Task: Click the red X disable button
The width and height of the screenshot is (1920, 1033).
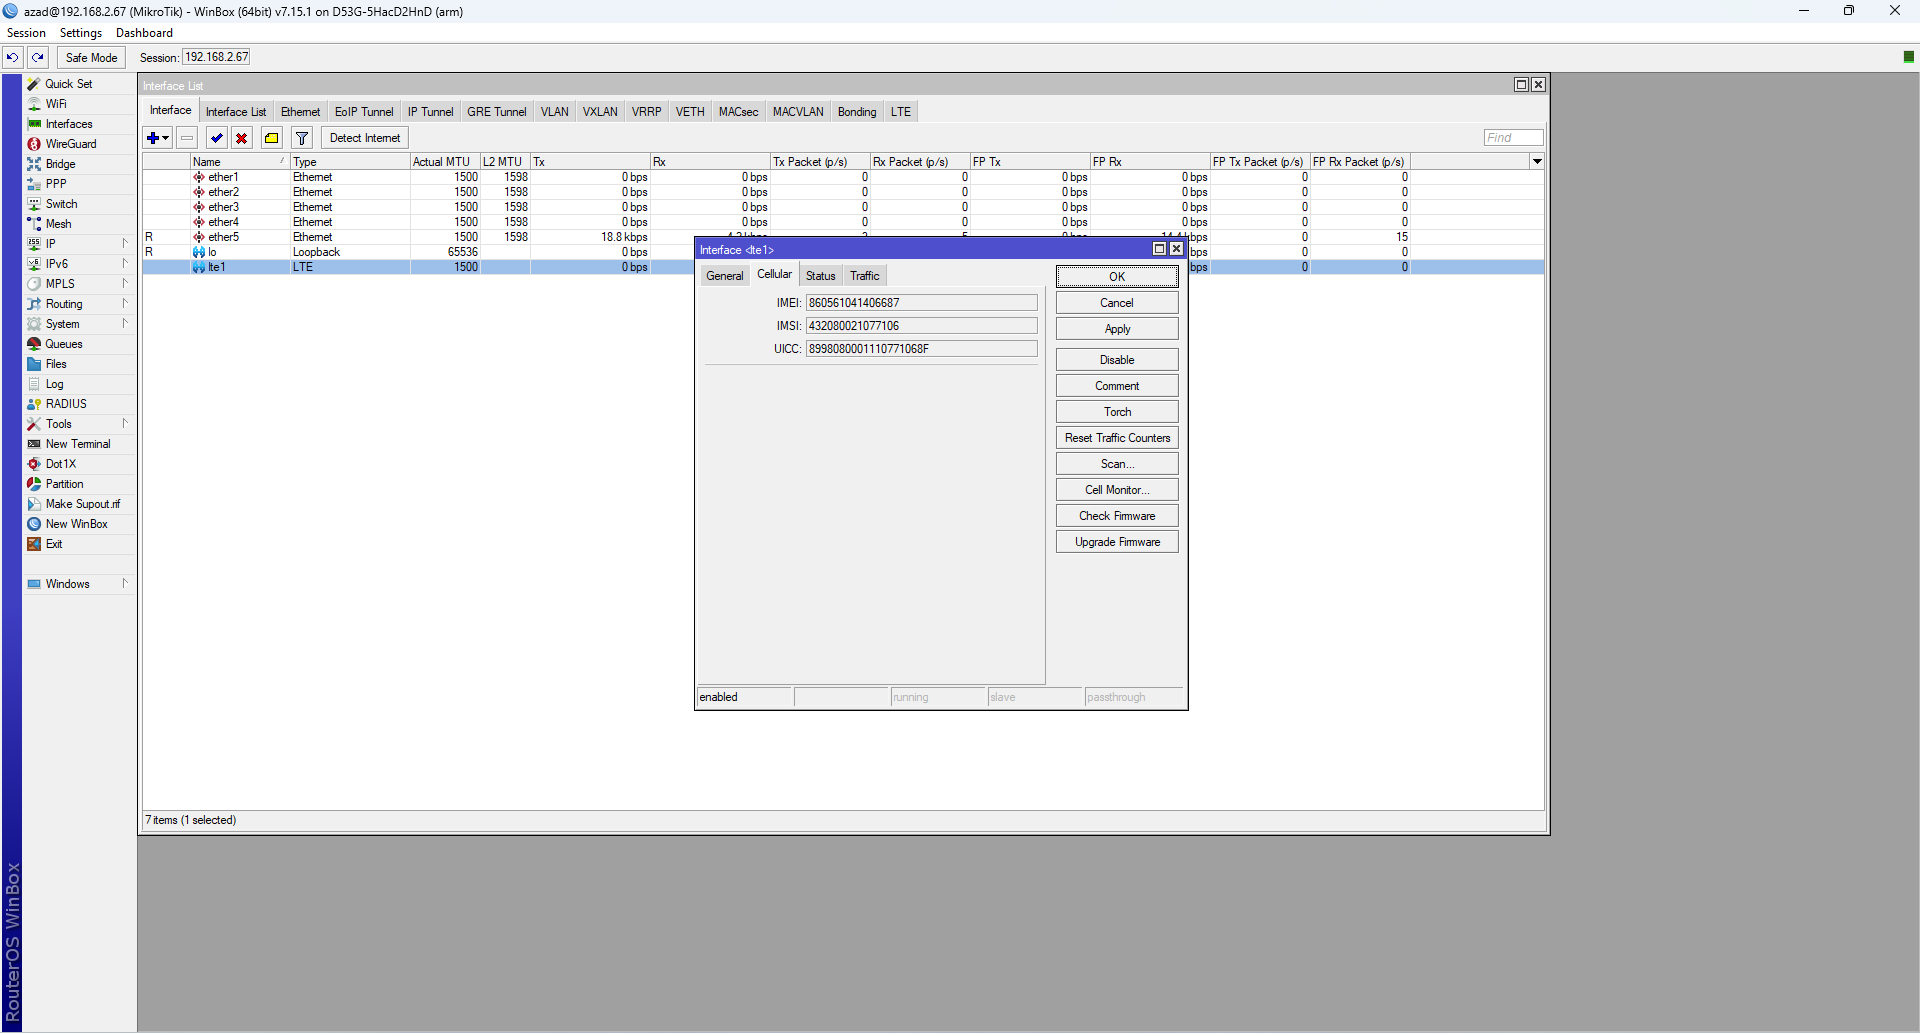Action: pos(241,138)
